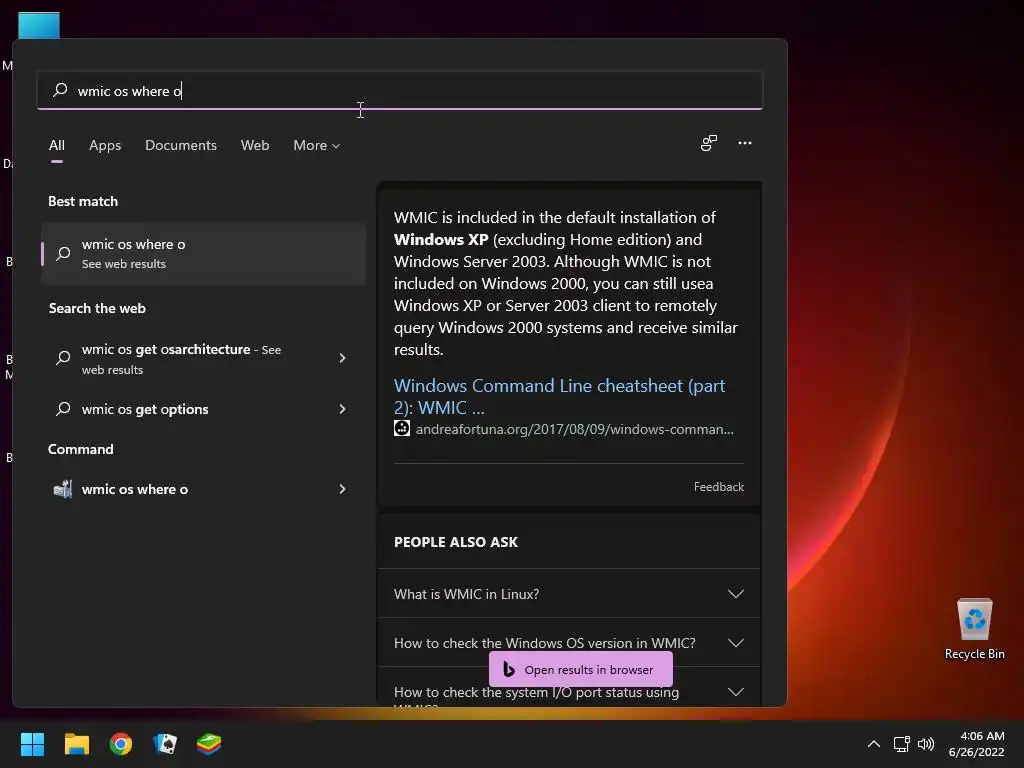The image size is (1024, 768).
Task: Click the andreafortuna.org site URL
Action: pyautogui.click(x=575, y=429)
